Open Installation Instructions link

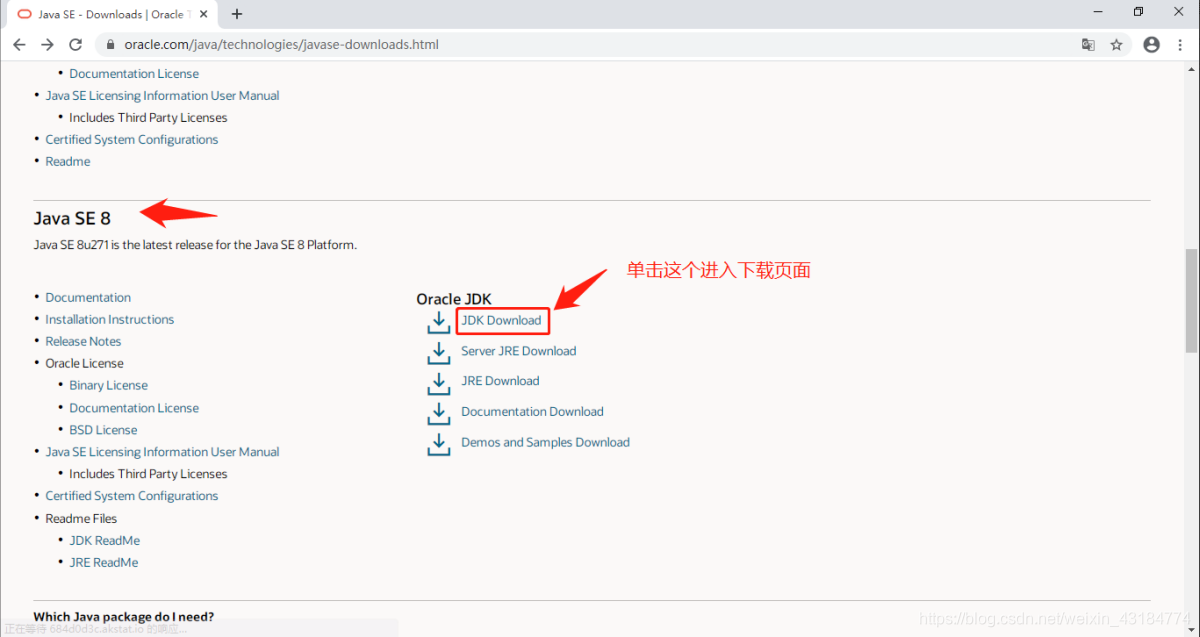coord(110,320)
